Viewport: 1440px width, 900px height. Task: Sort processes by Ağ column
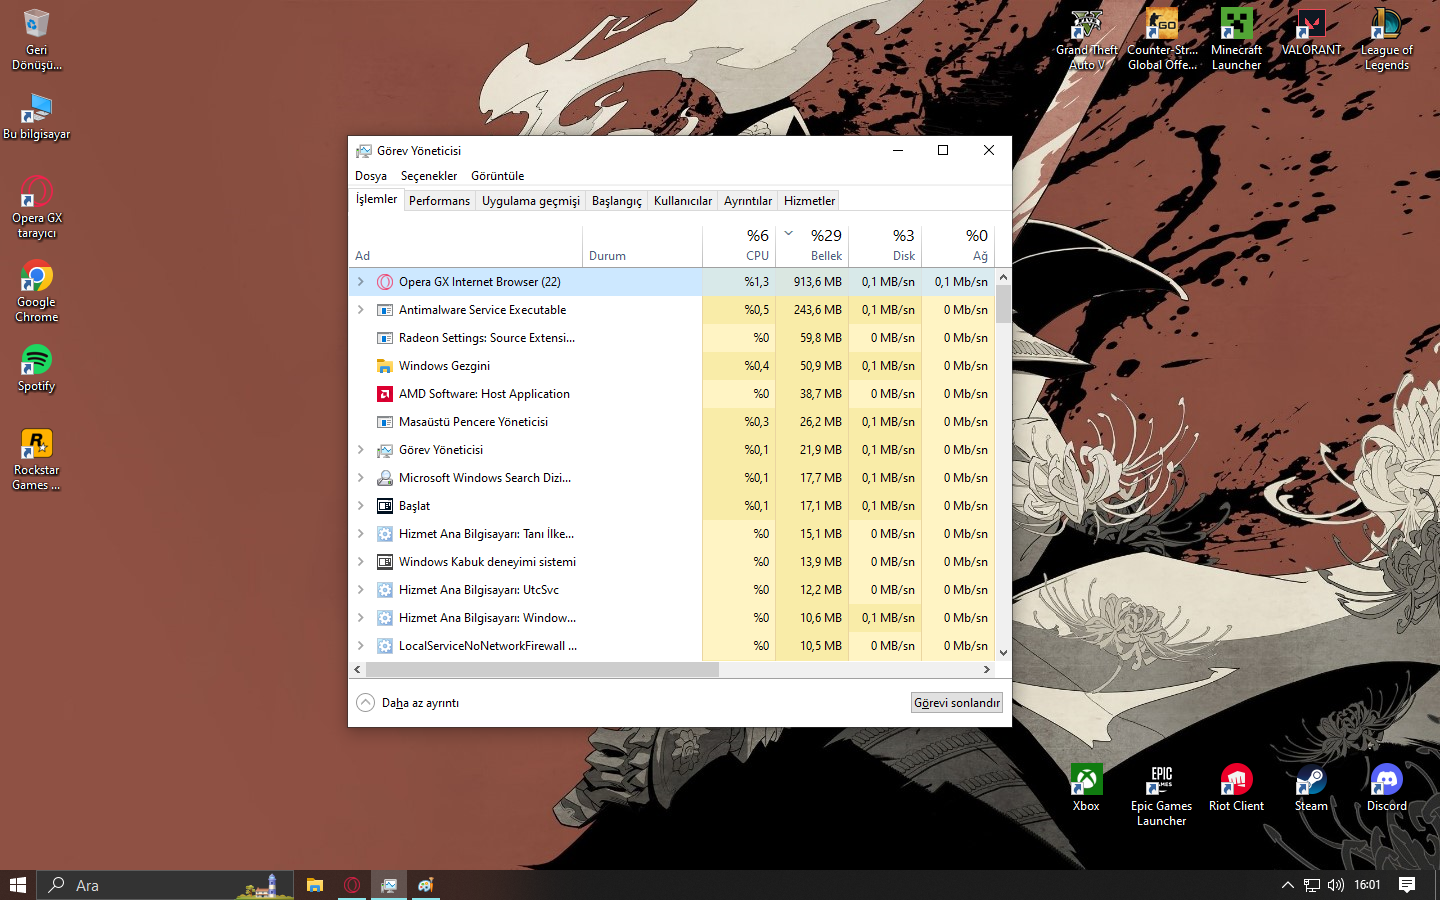point(958,245)
